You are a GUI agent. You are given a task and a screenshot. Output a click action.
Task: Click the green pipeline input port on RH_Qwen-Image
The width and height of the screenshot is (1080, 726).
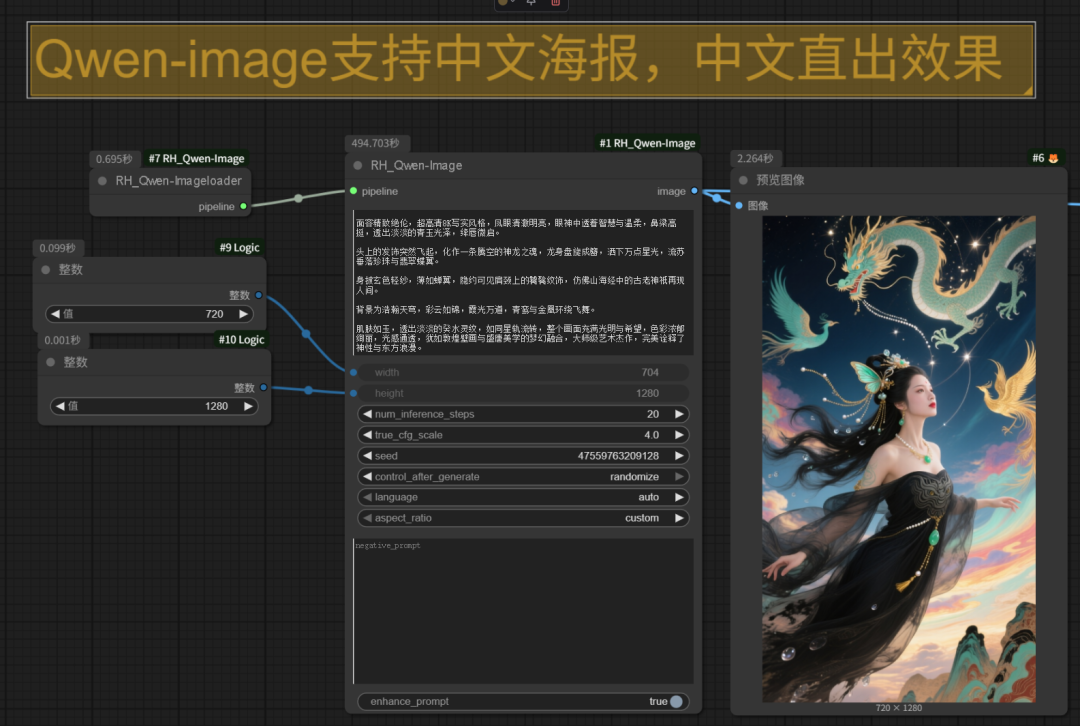tap(353, 191)
